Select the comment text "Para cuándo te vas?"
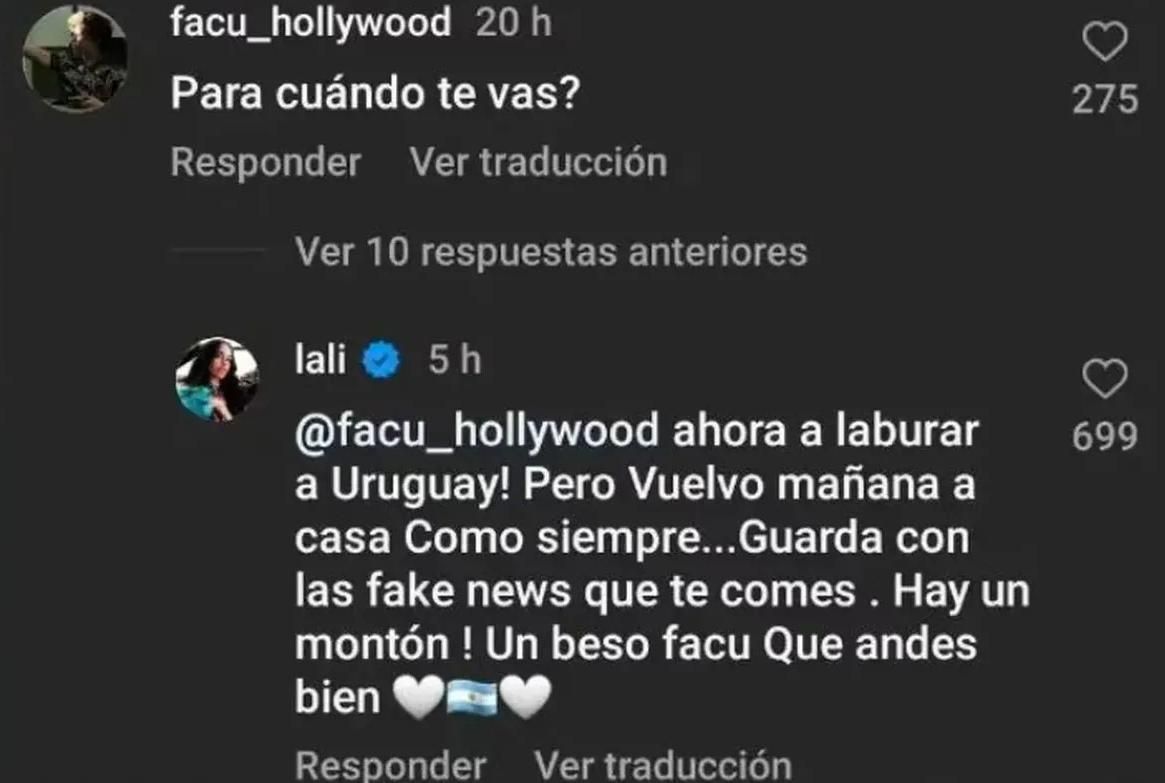This screenshot has width=1165, height=783. [375, 94]
